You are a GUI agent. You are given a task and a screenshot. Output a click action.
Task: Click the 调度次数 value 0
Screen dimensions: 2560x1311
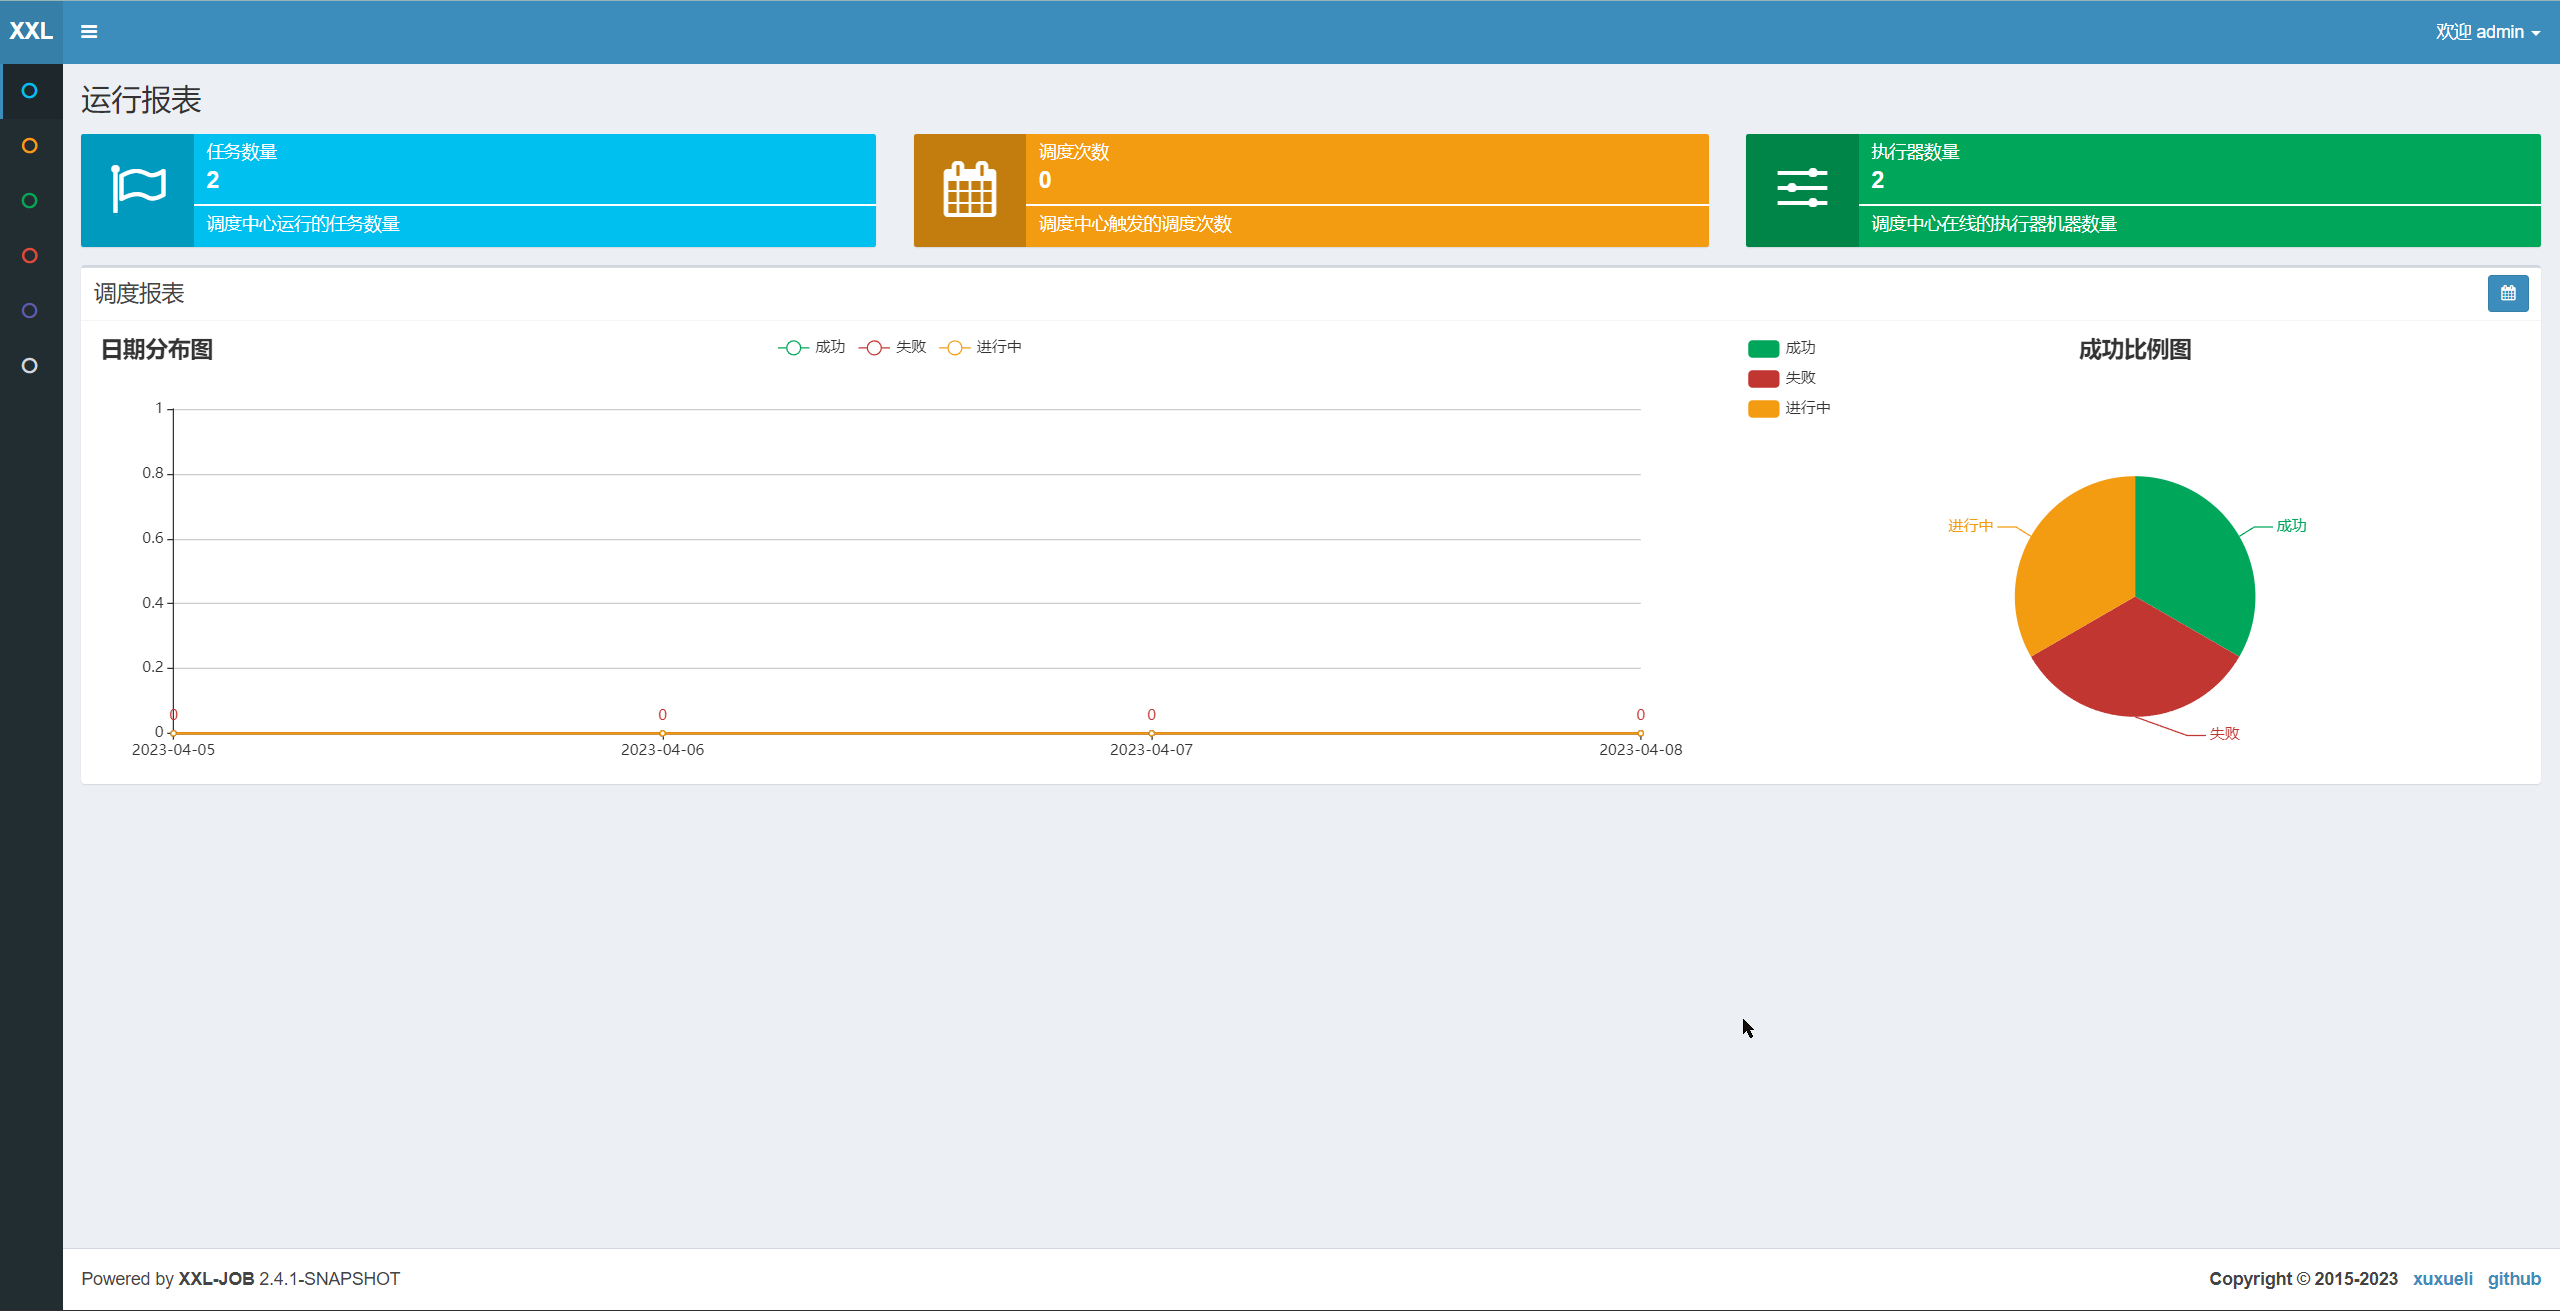1045,180
